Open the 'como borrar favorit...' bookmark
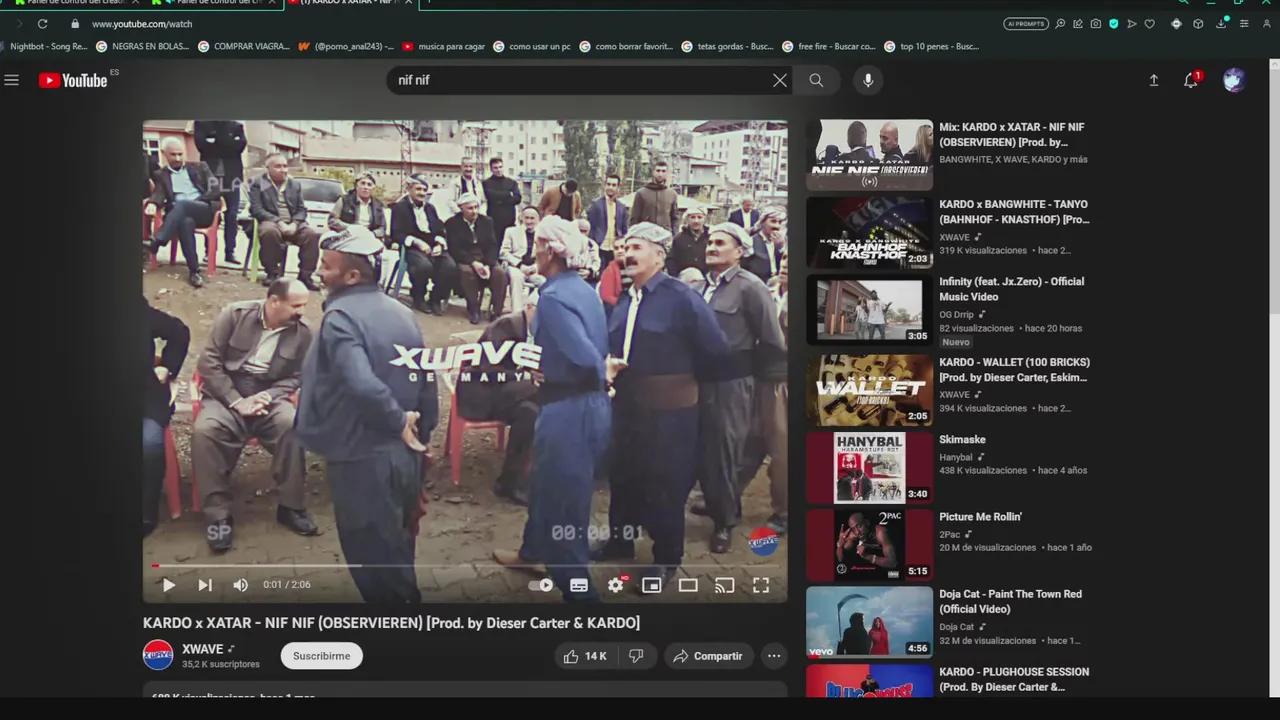Viewport: 1280px width, 720px height. 626,46
